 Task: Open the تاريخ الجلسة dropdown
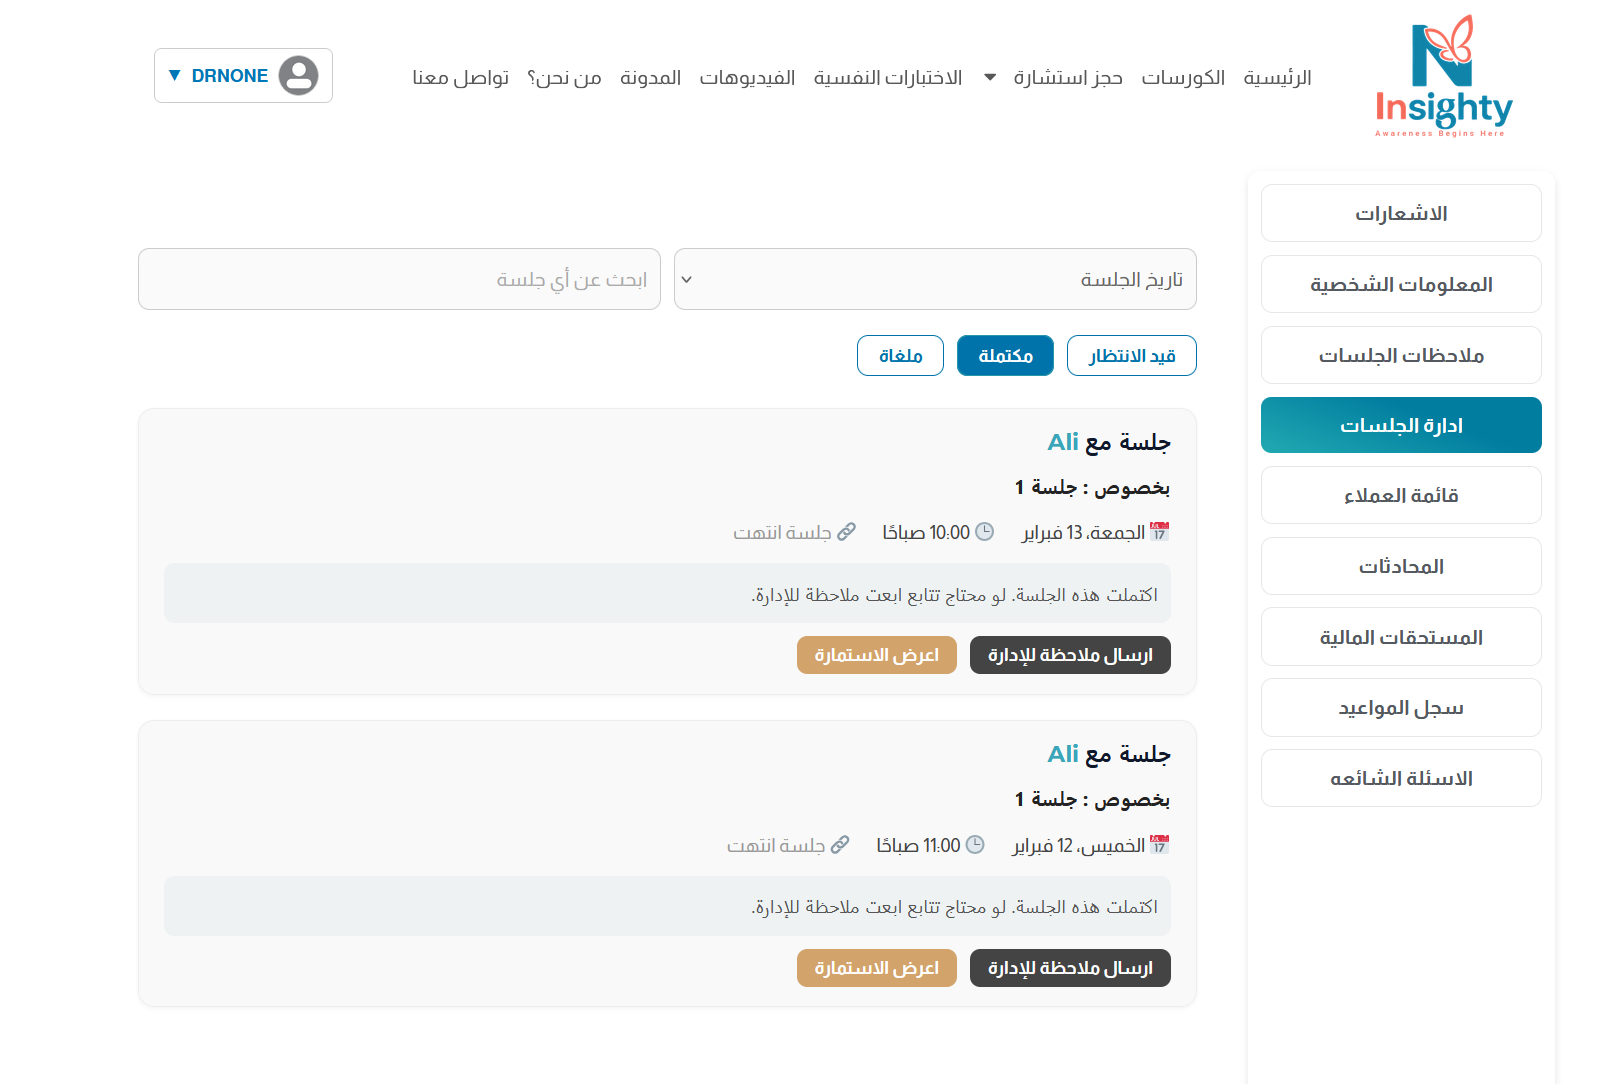(935, 279)
